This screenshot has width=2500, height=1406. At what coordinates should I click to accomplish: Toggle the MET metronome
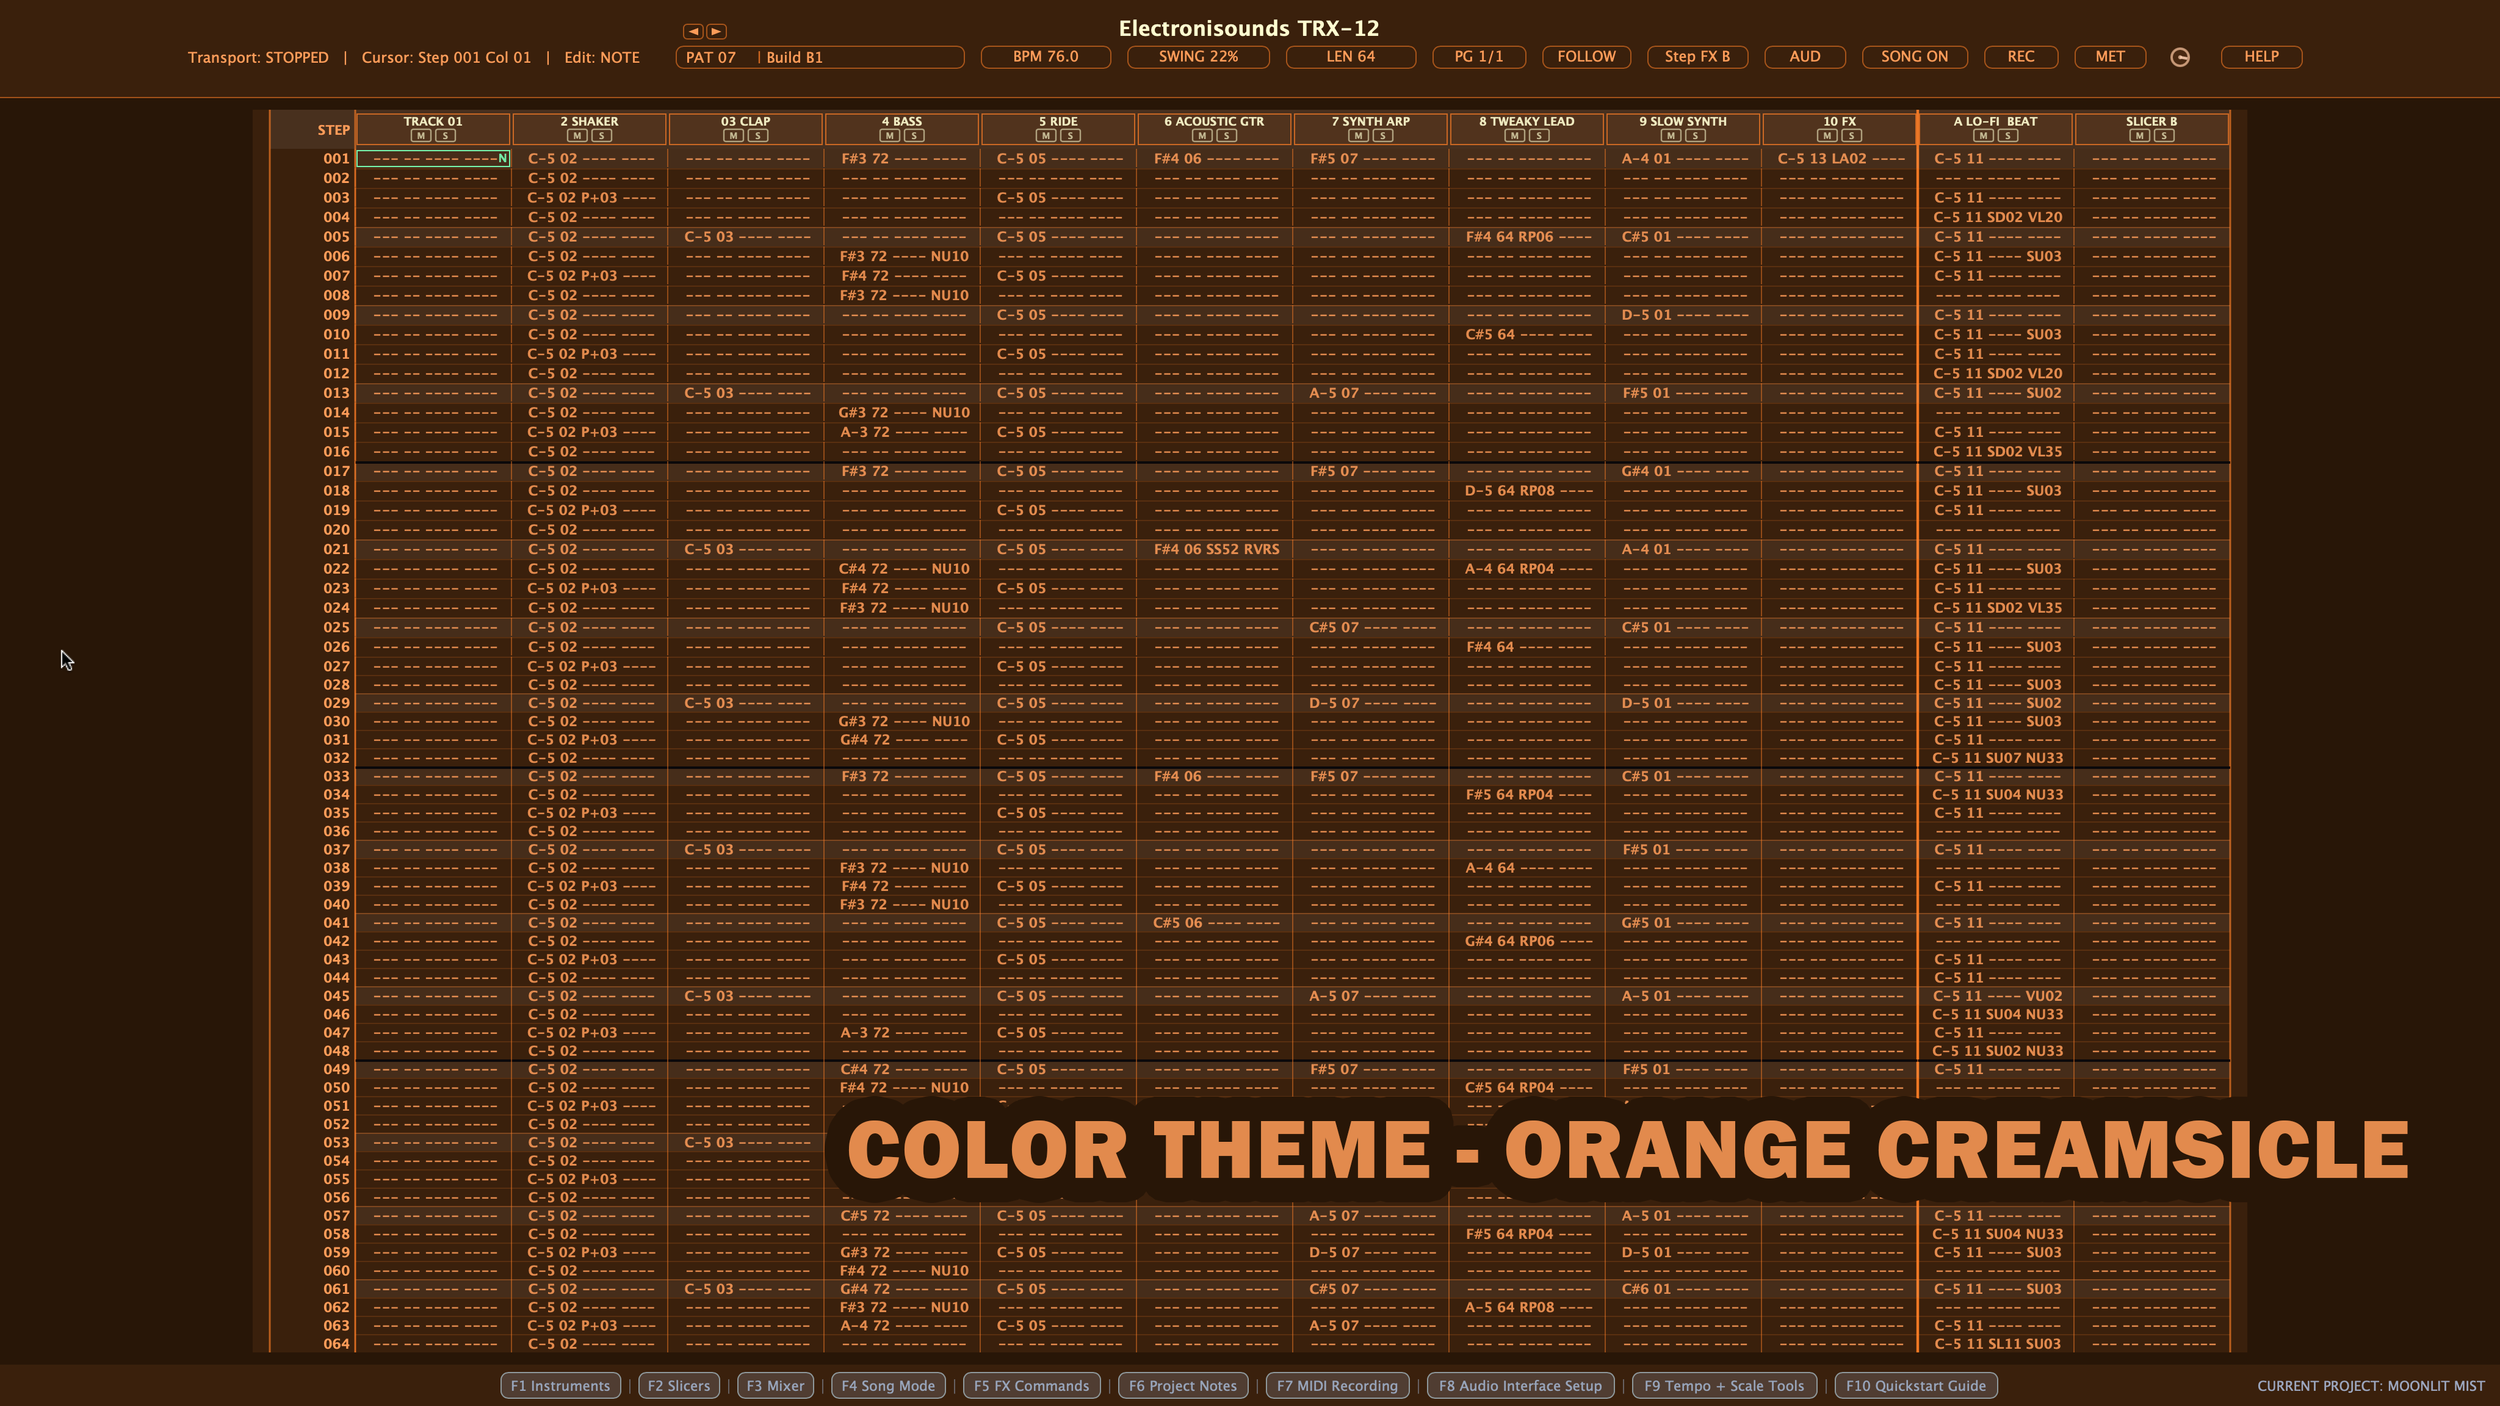point(2110,57)
